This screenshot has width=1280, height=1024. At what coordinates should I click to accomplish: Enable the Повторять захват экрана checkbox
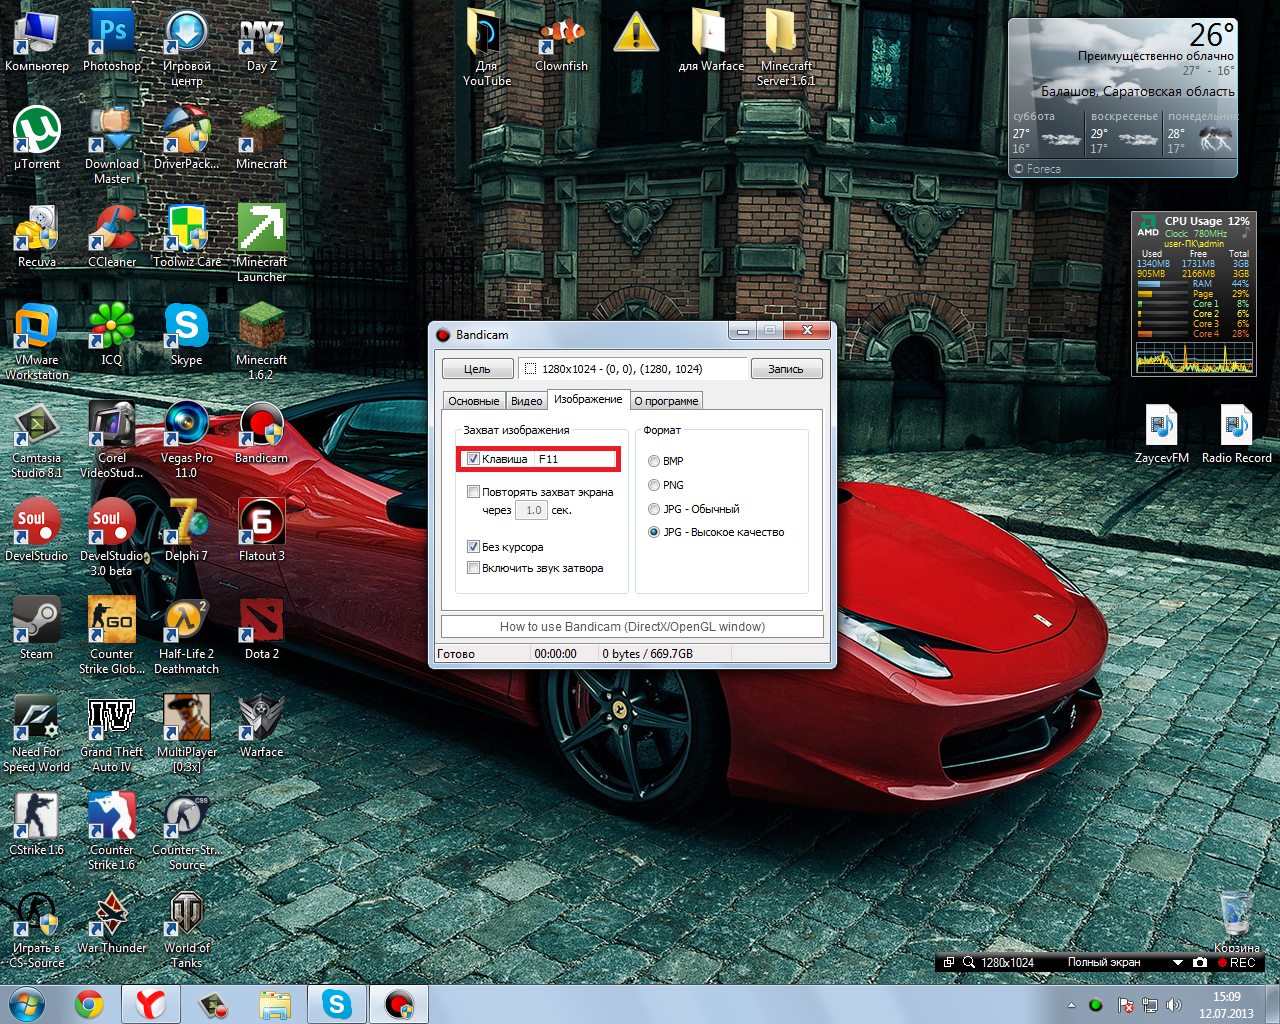pos(474,492)
